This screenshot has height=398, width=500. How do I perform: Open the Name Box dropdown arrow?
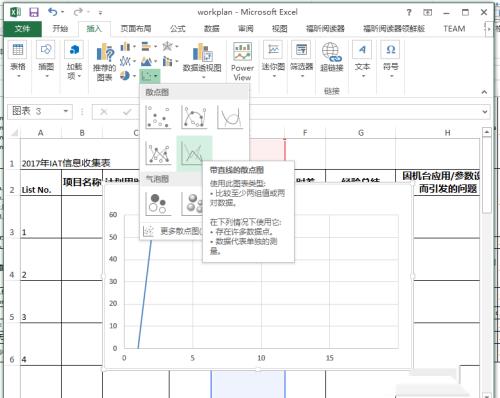(66, 111)
